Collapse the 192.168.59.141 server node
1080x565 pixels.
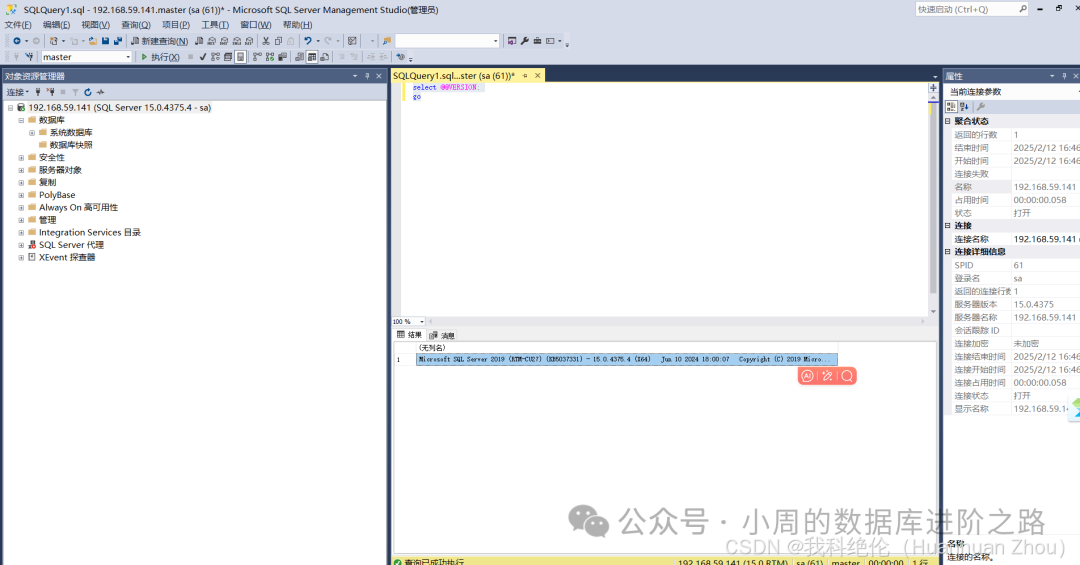click(10, 107)
